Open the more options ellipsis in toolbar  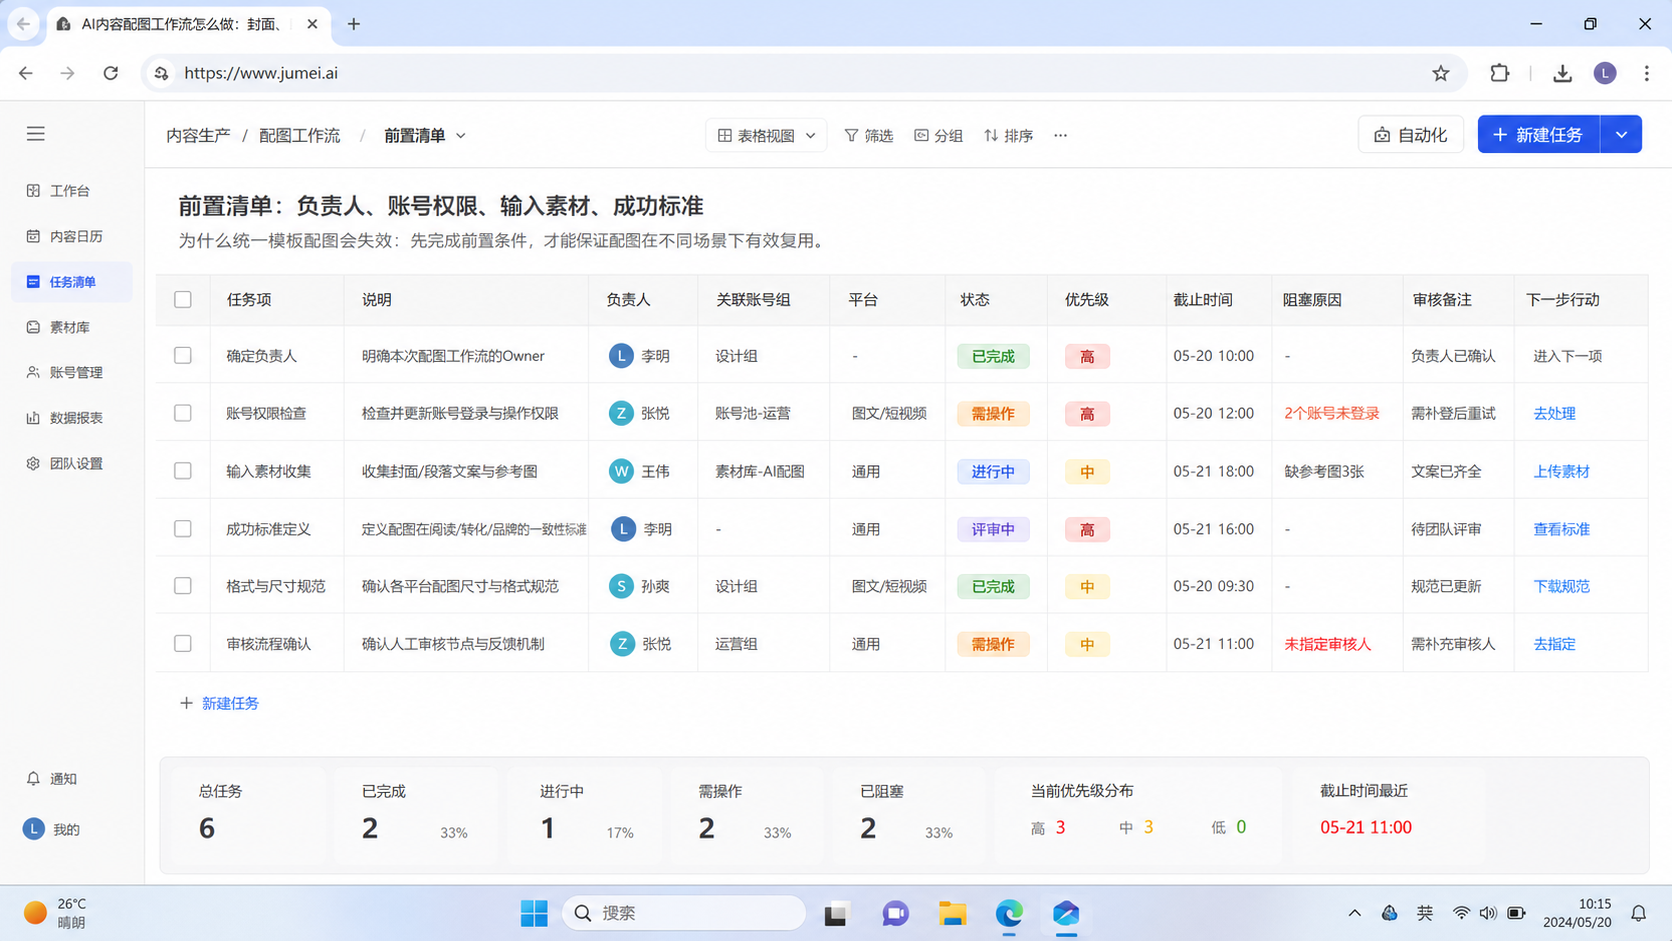[1060, 135]
